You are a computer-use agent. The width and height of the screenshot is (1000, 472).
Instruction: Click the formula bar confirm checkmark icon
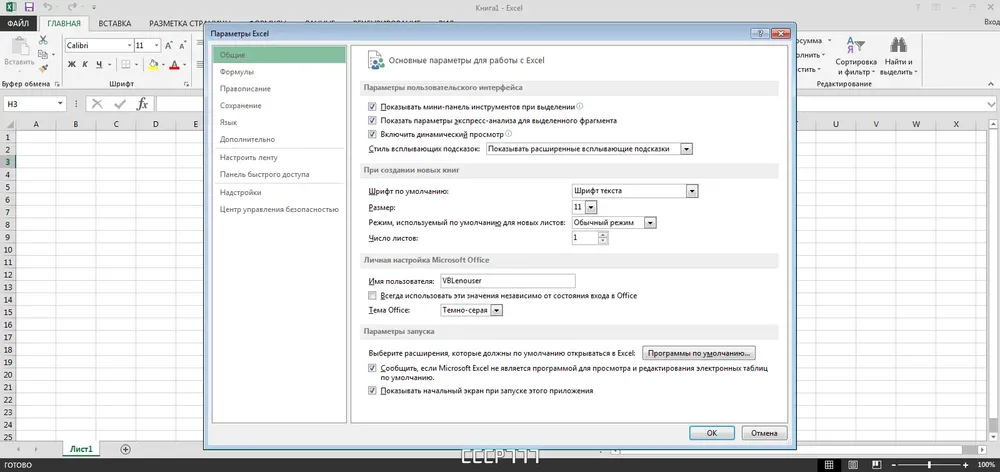coord(119,104)
